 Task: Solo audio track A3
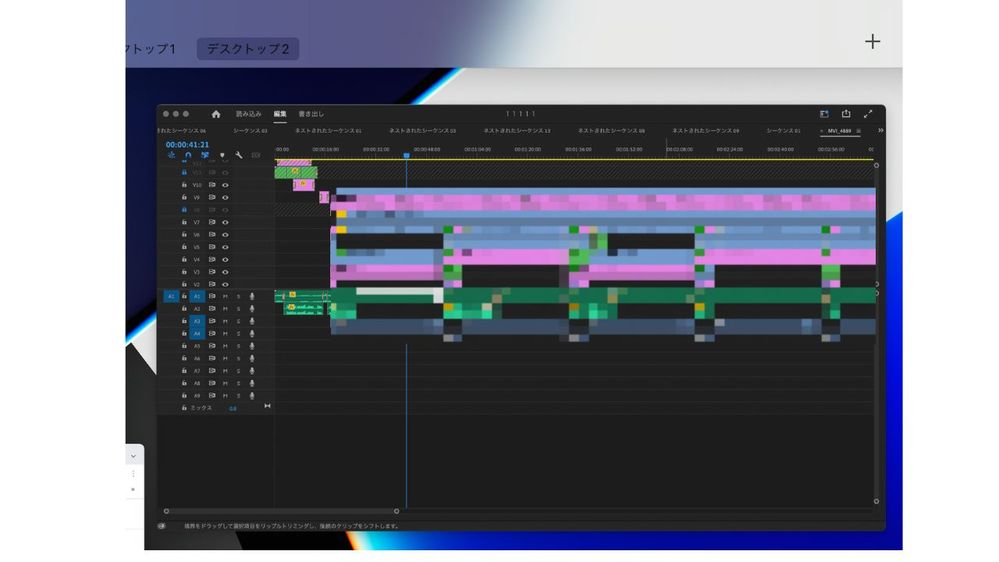coord(239,321)
